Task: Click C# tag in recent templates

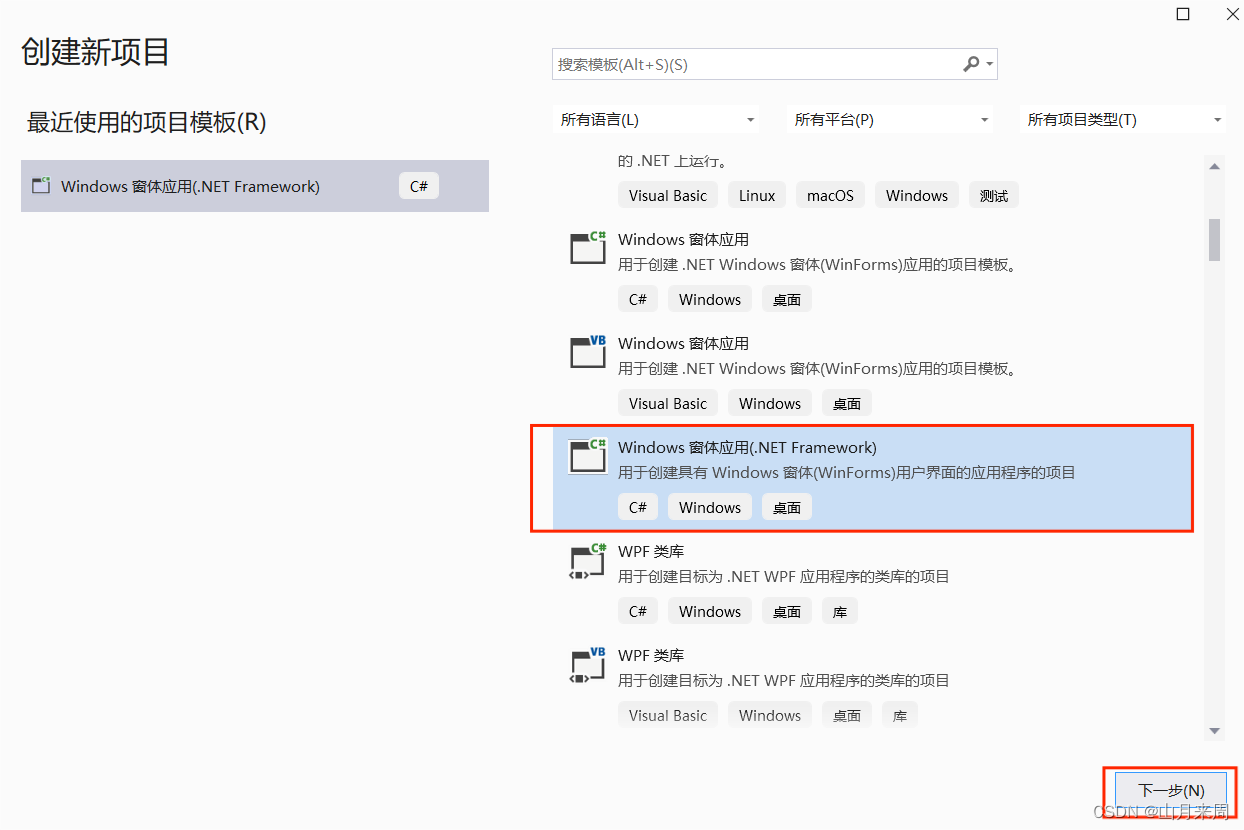Action: (419, 186)
